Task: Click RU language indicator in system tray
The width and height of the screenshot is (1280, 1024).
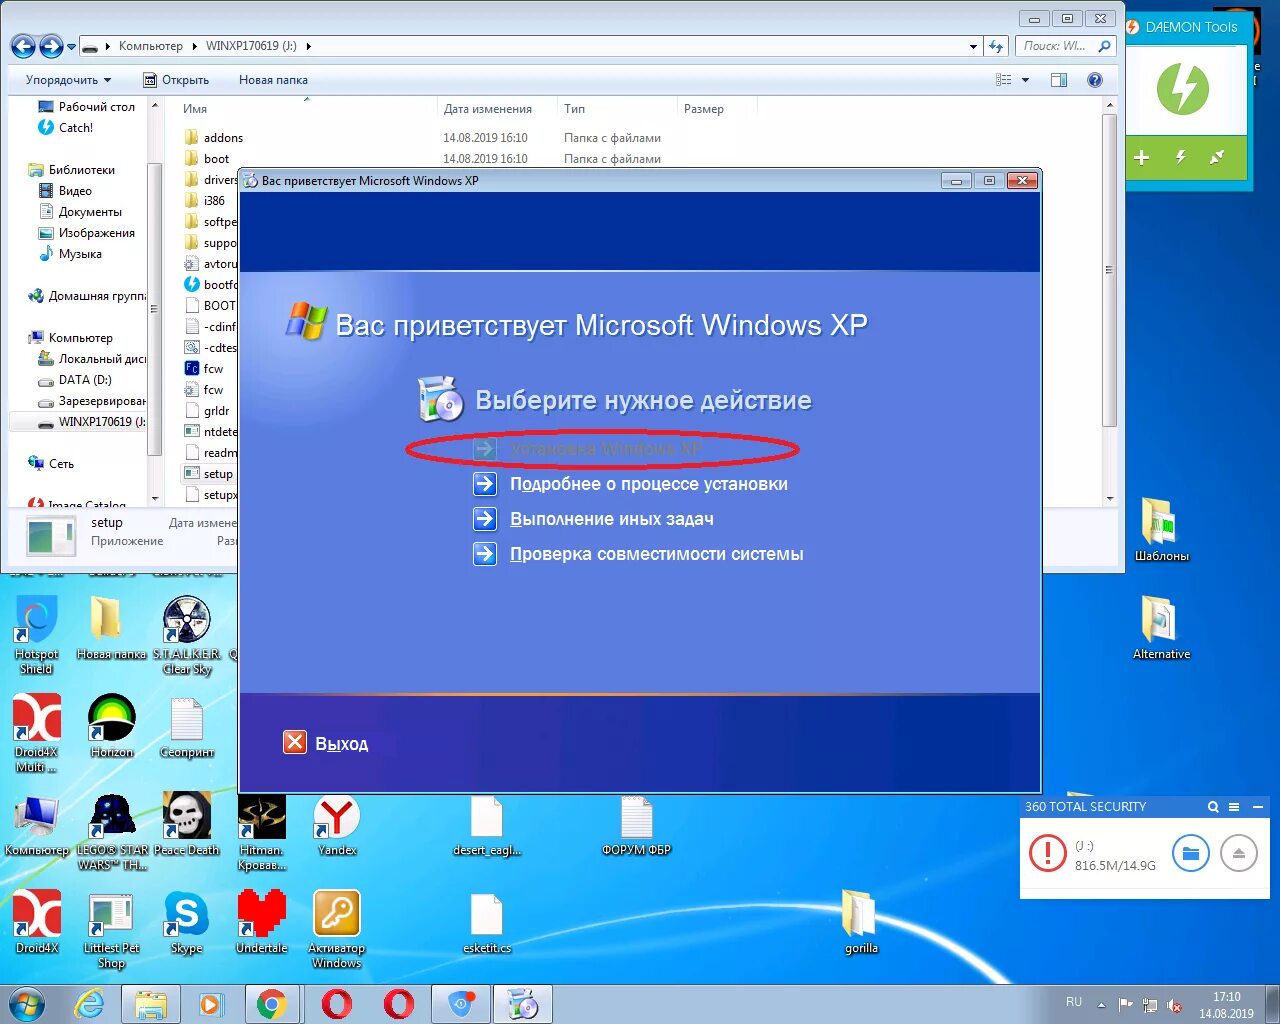Action: (1074, 1002)
